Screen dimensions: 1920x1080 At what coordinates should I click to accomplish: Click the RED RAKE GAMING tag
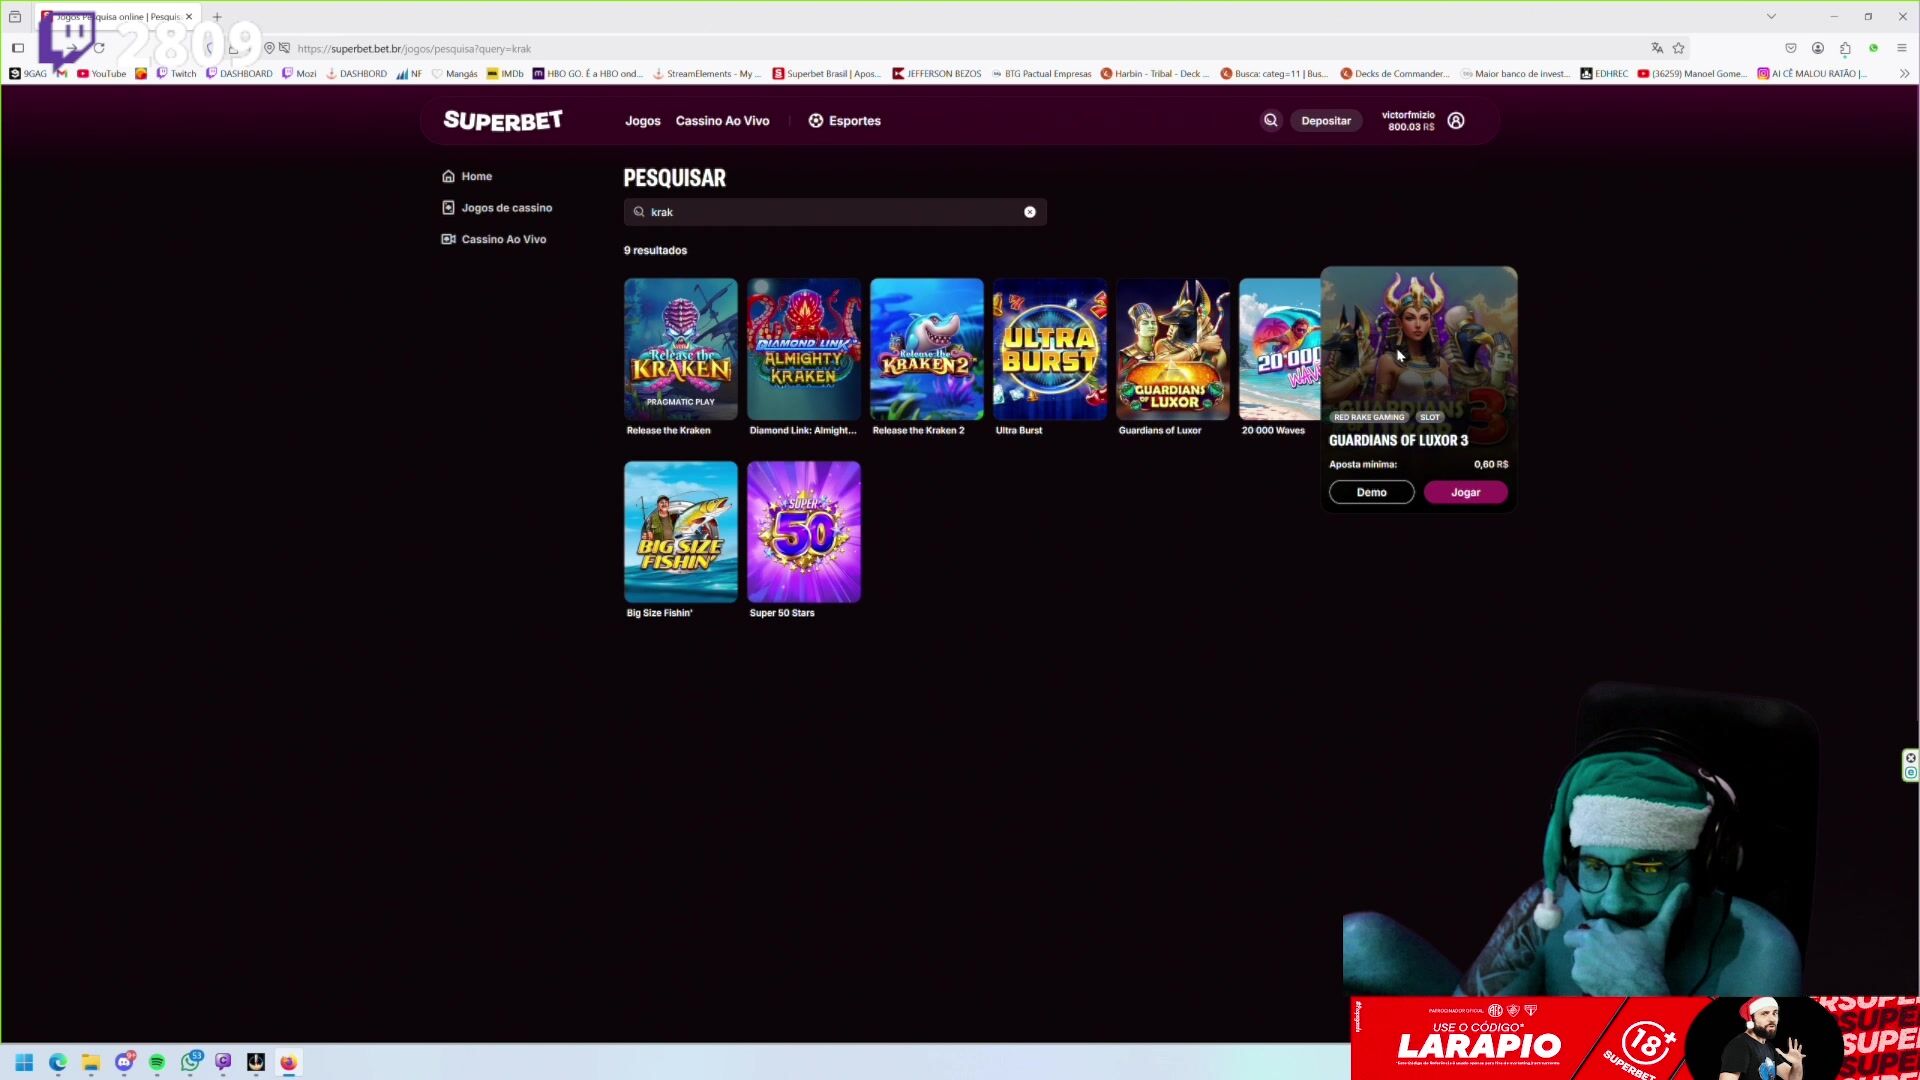click(1369, 417)
